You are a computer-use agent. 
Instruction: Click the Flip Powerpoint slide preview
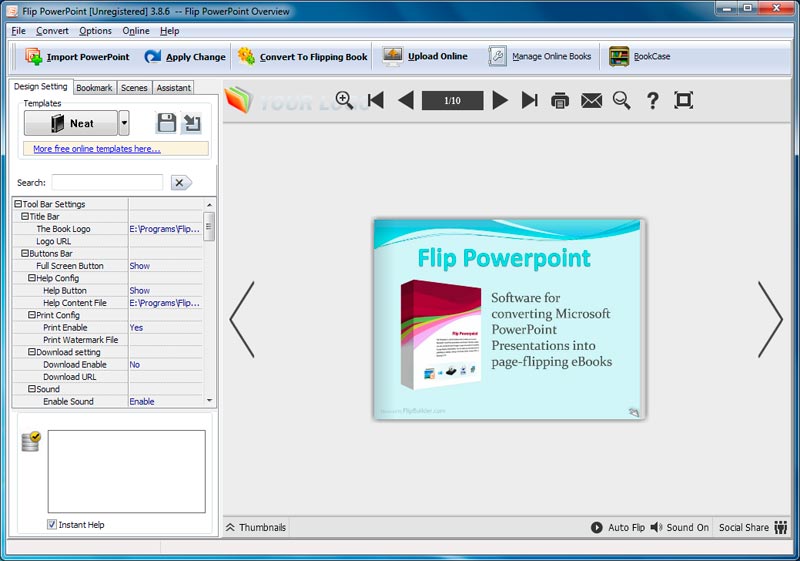[x=508, y=320]
